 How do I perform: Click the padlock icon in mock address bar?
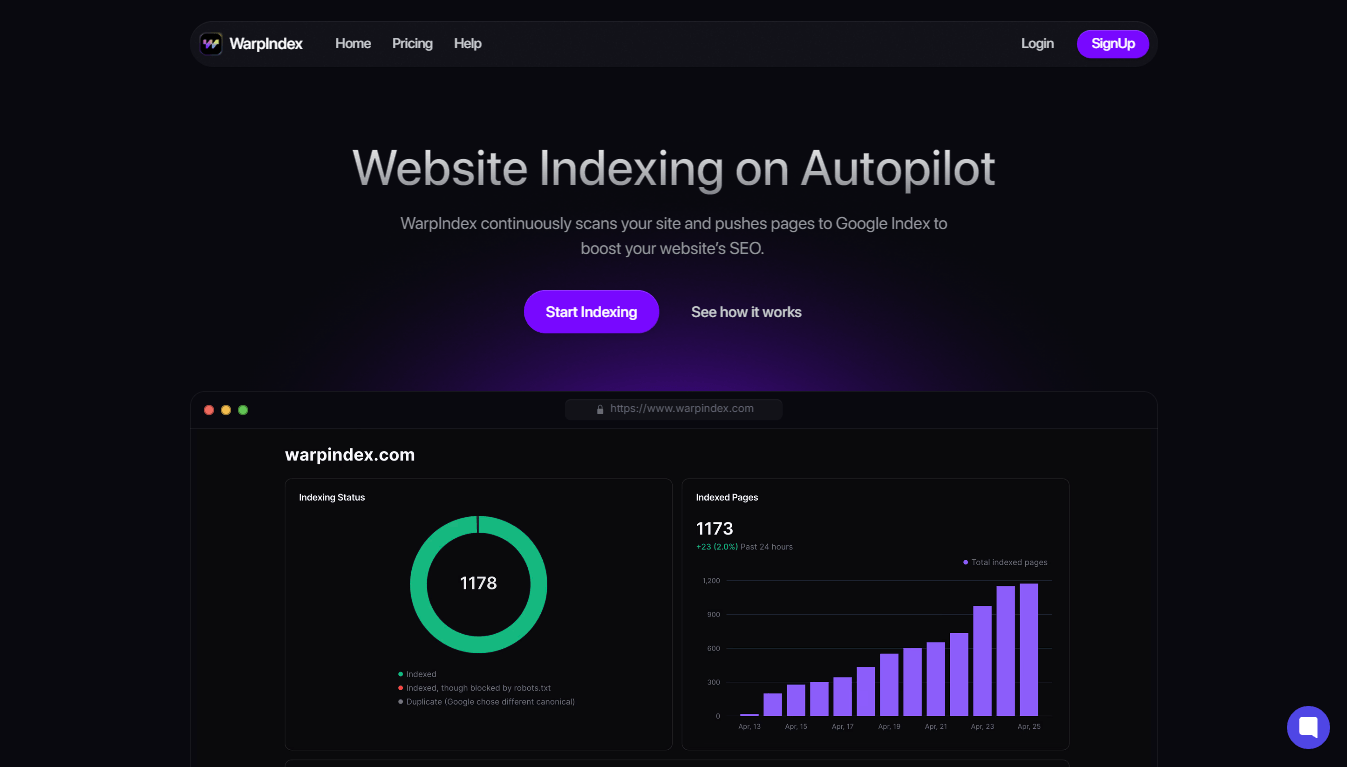(600, 409)
